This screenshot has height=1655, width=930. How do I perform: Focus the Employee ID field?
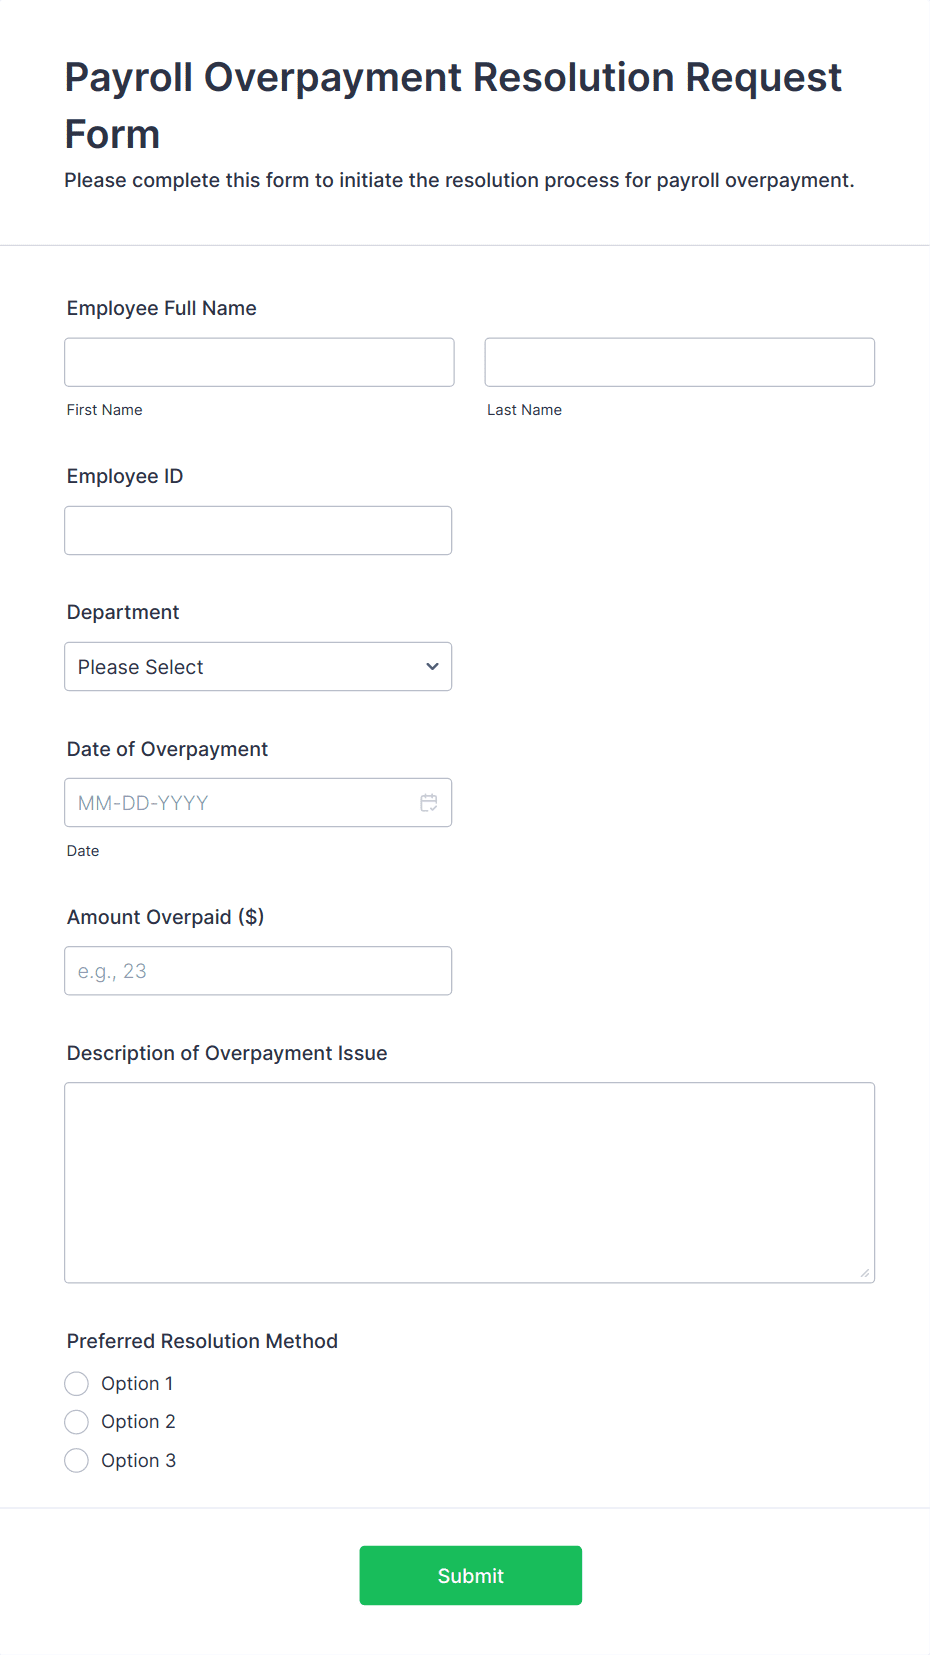pyautogui.click(x=258, y=530)
